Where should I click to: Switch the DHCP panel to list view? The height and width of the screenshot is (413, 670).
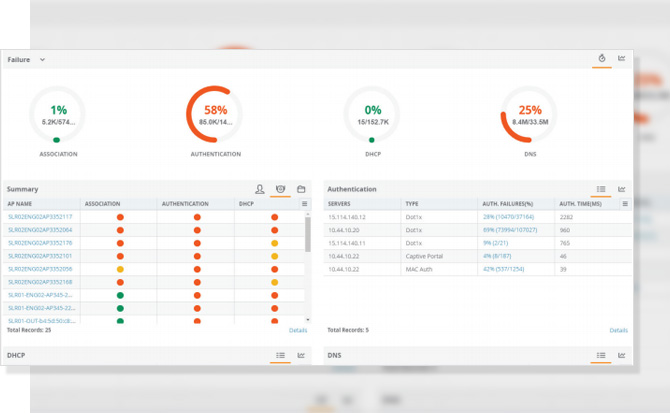pos(281,355)
